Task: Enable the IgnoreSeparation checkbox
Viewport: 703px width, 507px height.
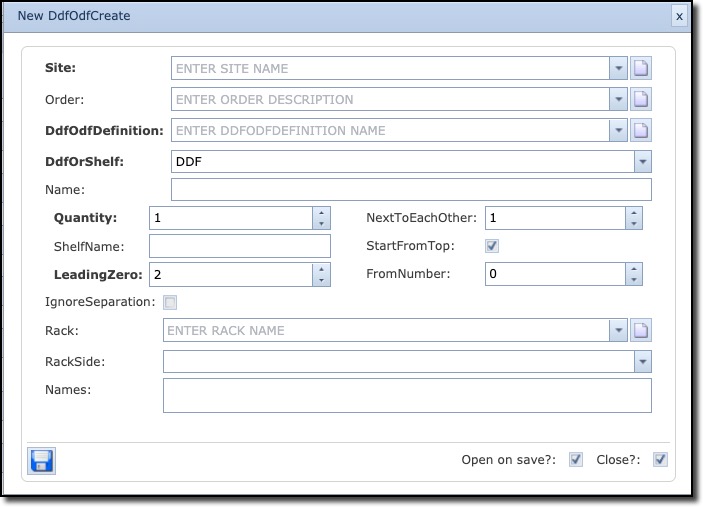Action: tap(170, 302)
